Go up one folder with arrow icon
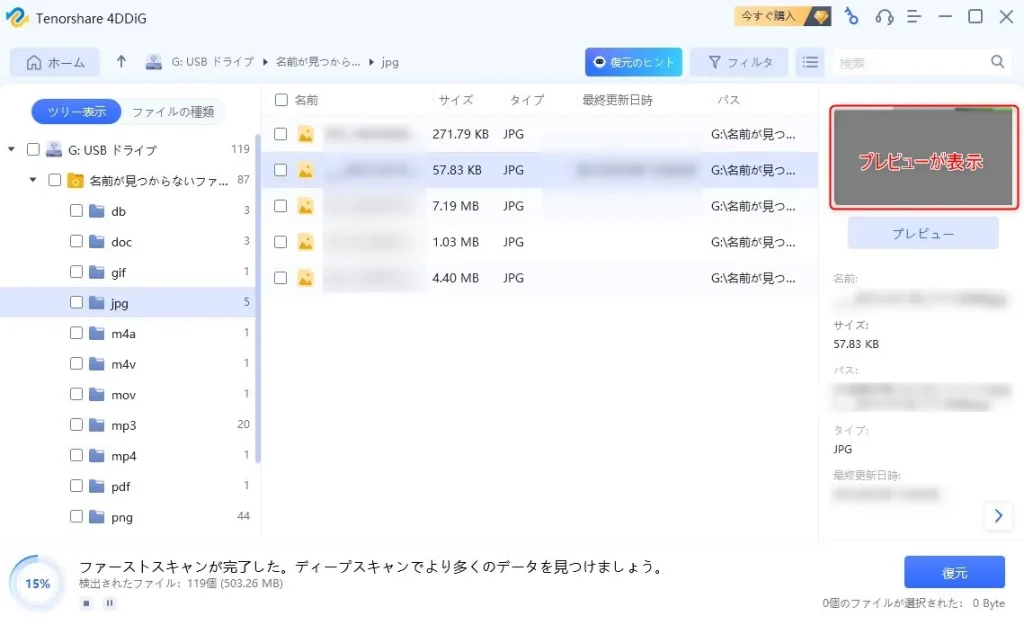 click(121, 62)
